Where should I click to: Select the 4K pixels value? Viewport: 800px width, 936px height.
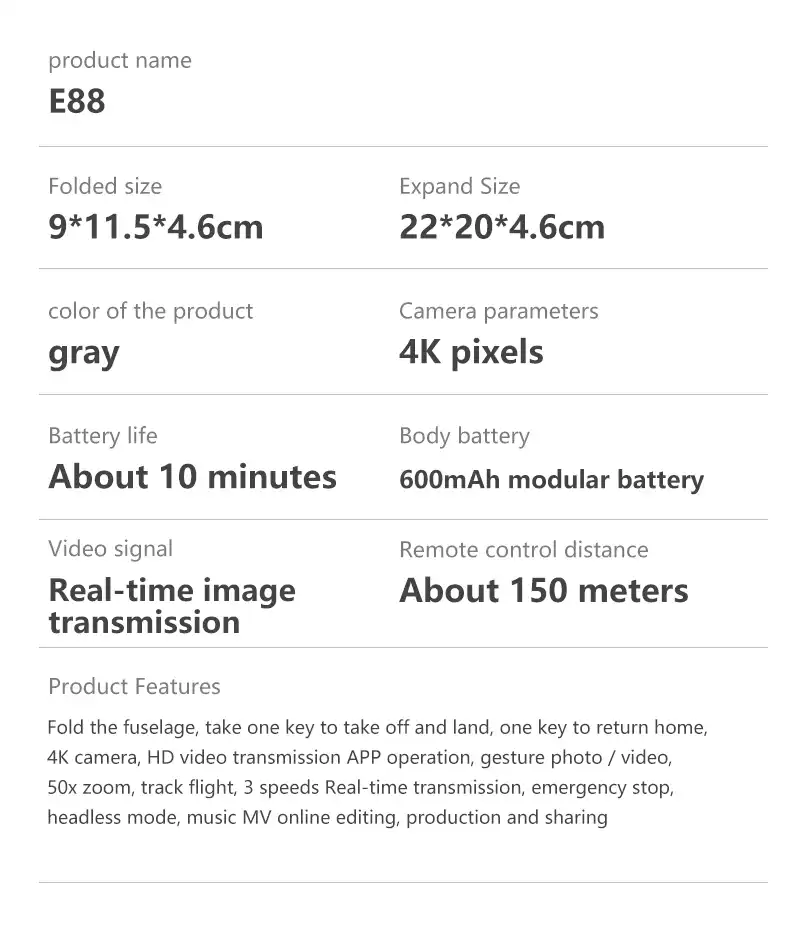[x=472, y=352]
